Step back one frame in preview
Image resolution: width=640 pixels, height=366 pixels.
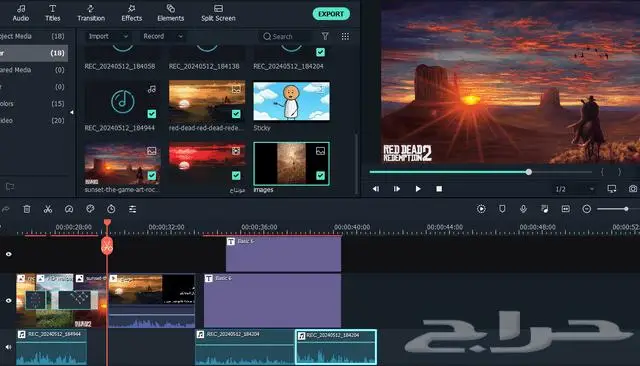[x=376, y=189]
